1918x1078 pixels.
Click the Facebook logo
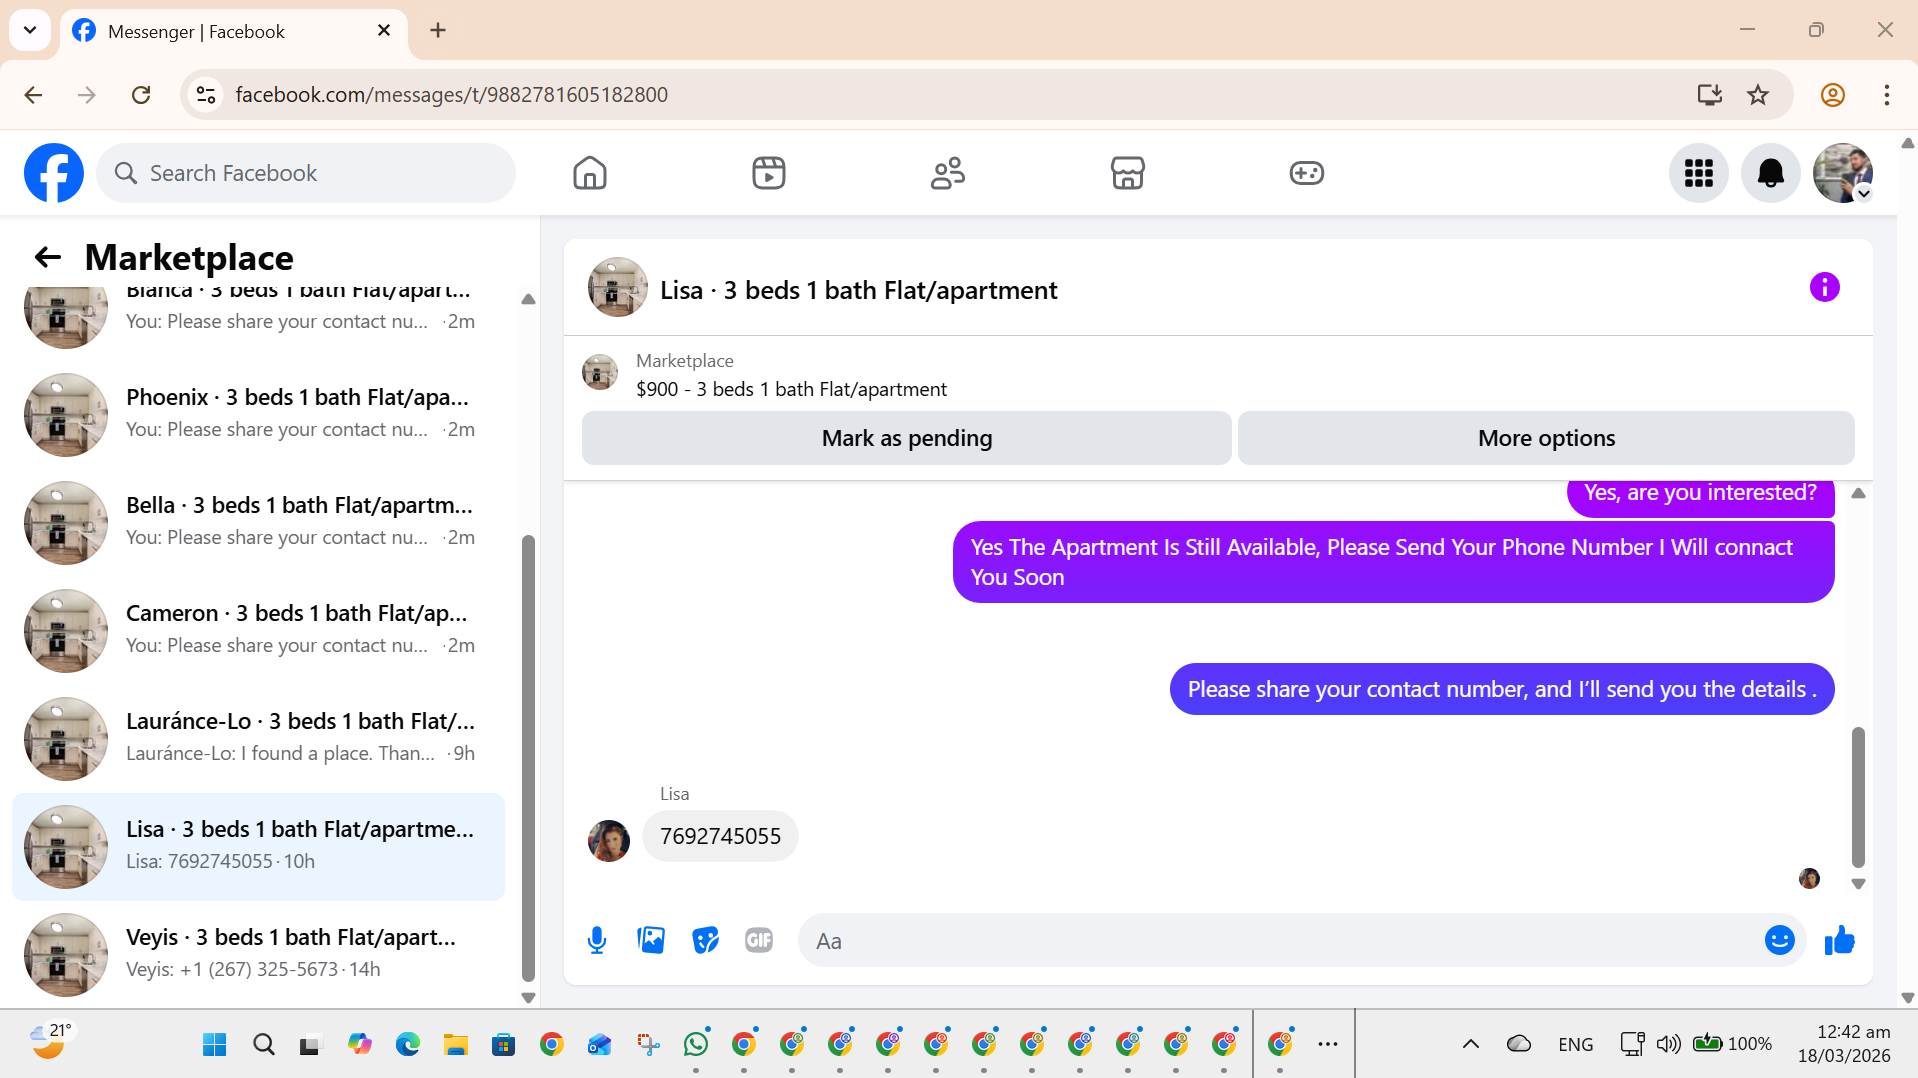tap(54, 173)
